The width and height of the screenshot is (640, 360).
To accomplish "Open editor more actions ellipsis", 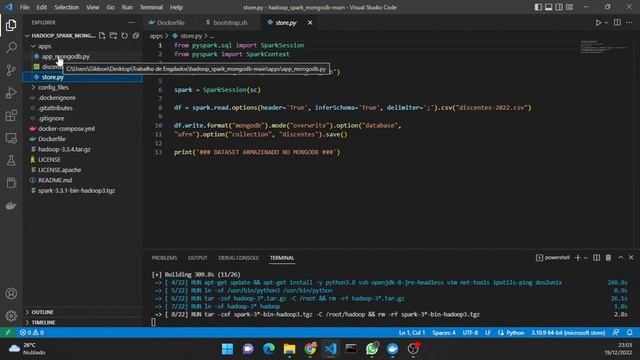I will point(629,22).
